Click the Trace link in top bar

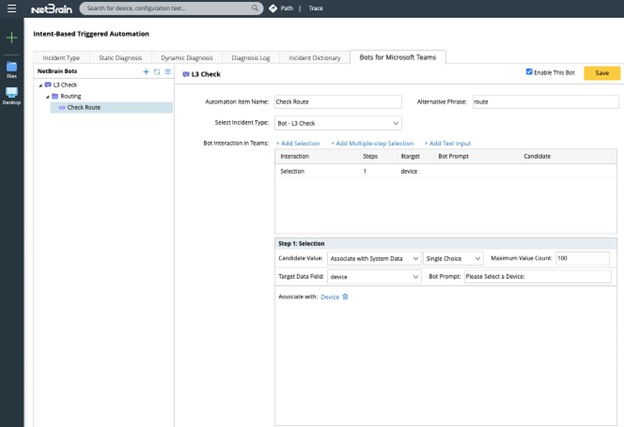[316, 8]
